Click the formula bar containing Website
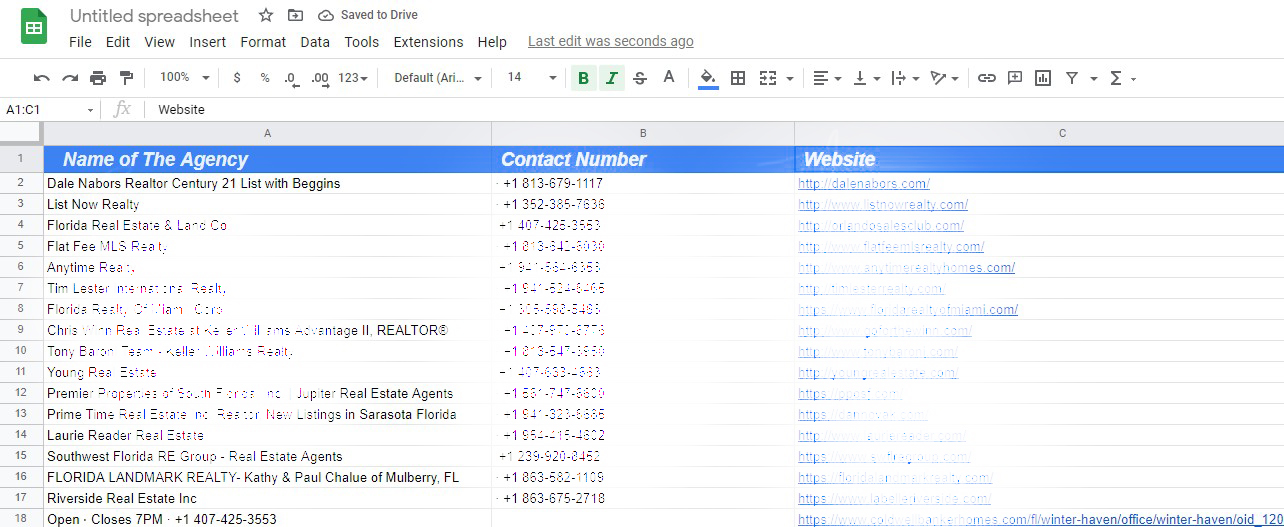The width and height of the screenshot is (1284, 527). coord(715,110)
